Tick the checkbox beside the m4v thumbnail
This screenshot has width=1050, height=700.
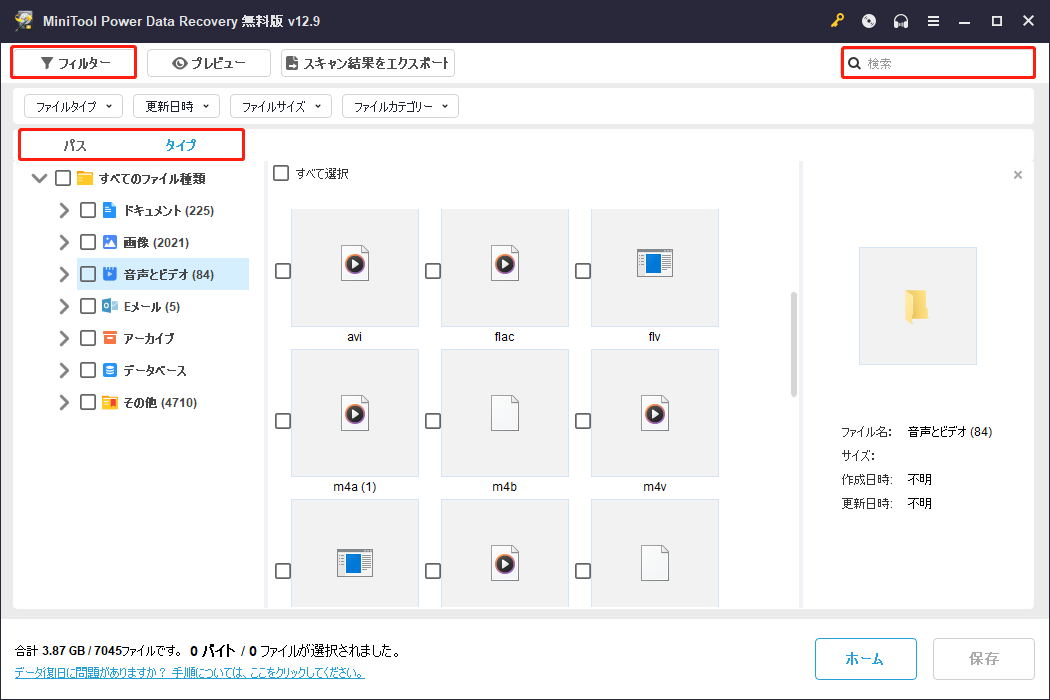pyautogui.click(x=583, y=421)
